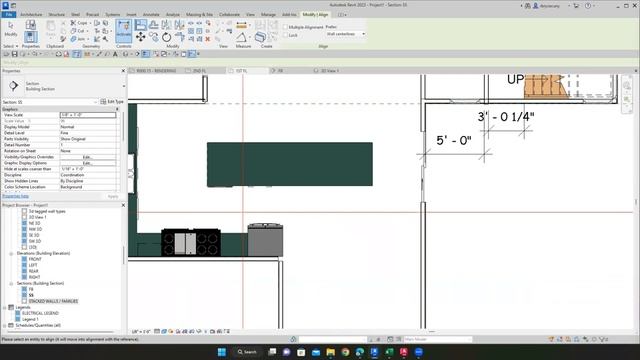The width and height of the screenshot is (640, 360).
Task: Close the Project Browser panel
Action: tap(123, 205)
